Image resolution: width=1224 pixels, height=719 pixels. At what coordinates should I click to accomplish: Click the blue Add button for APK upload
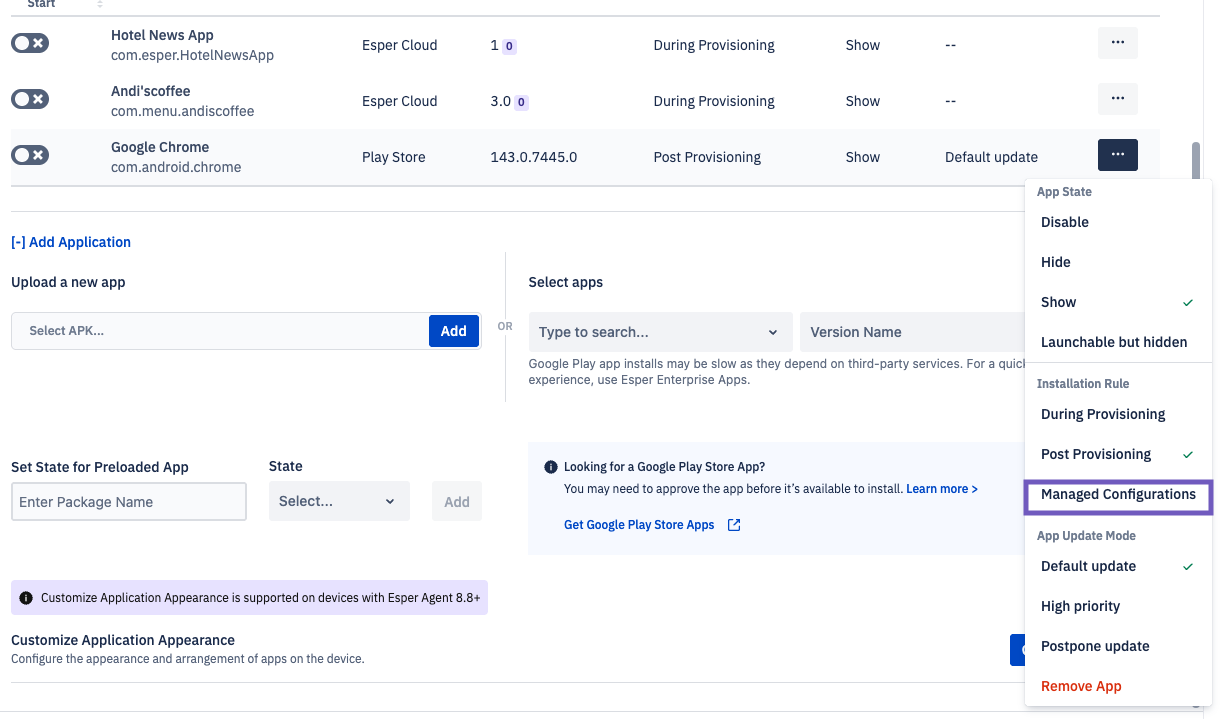pos(453,331)
